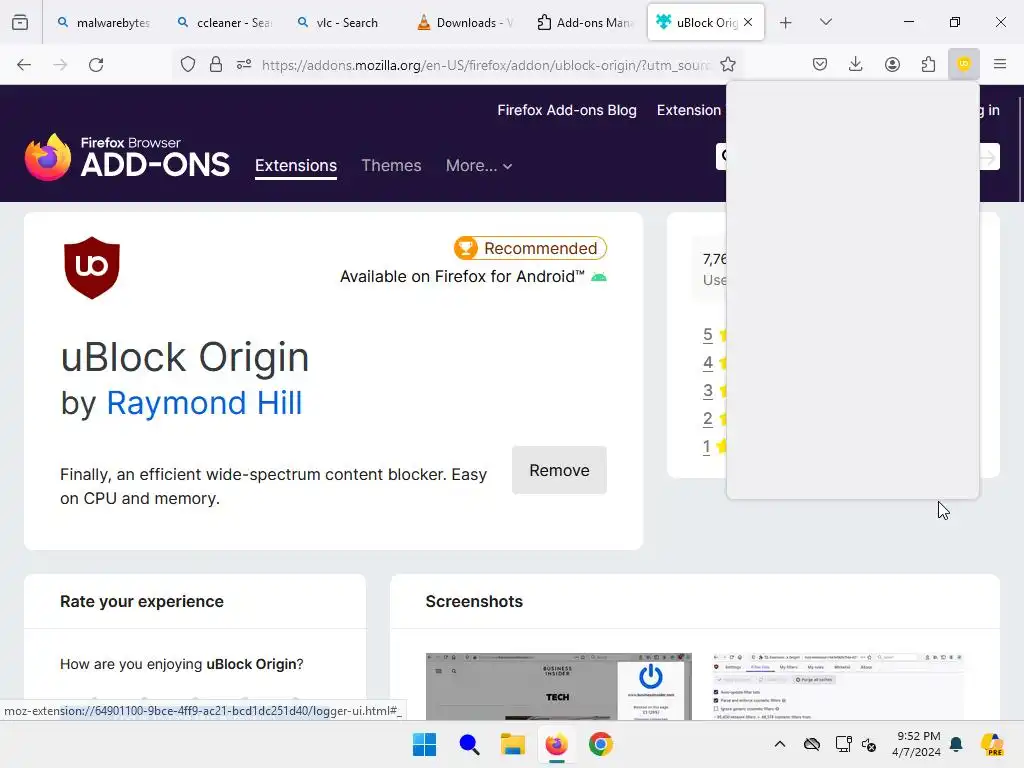Open the Windows Start menu
The height and width of the screenshot is (768, 1024).
(424, 744)
